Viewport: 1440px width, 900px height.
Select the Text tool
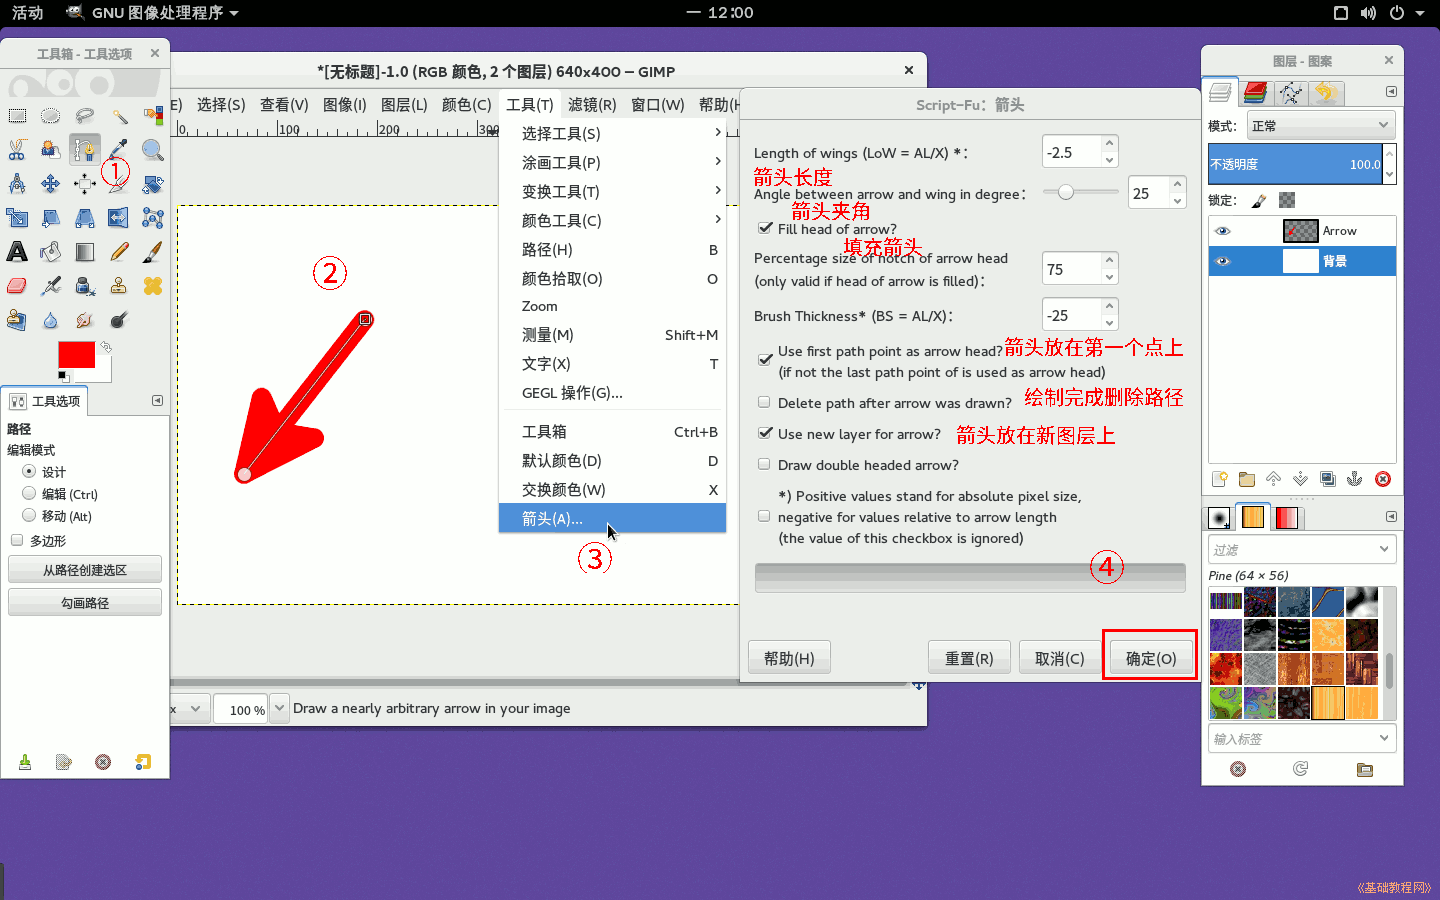17,252
